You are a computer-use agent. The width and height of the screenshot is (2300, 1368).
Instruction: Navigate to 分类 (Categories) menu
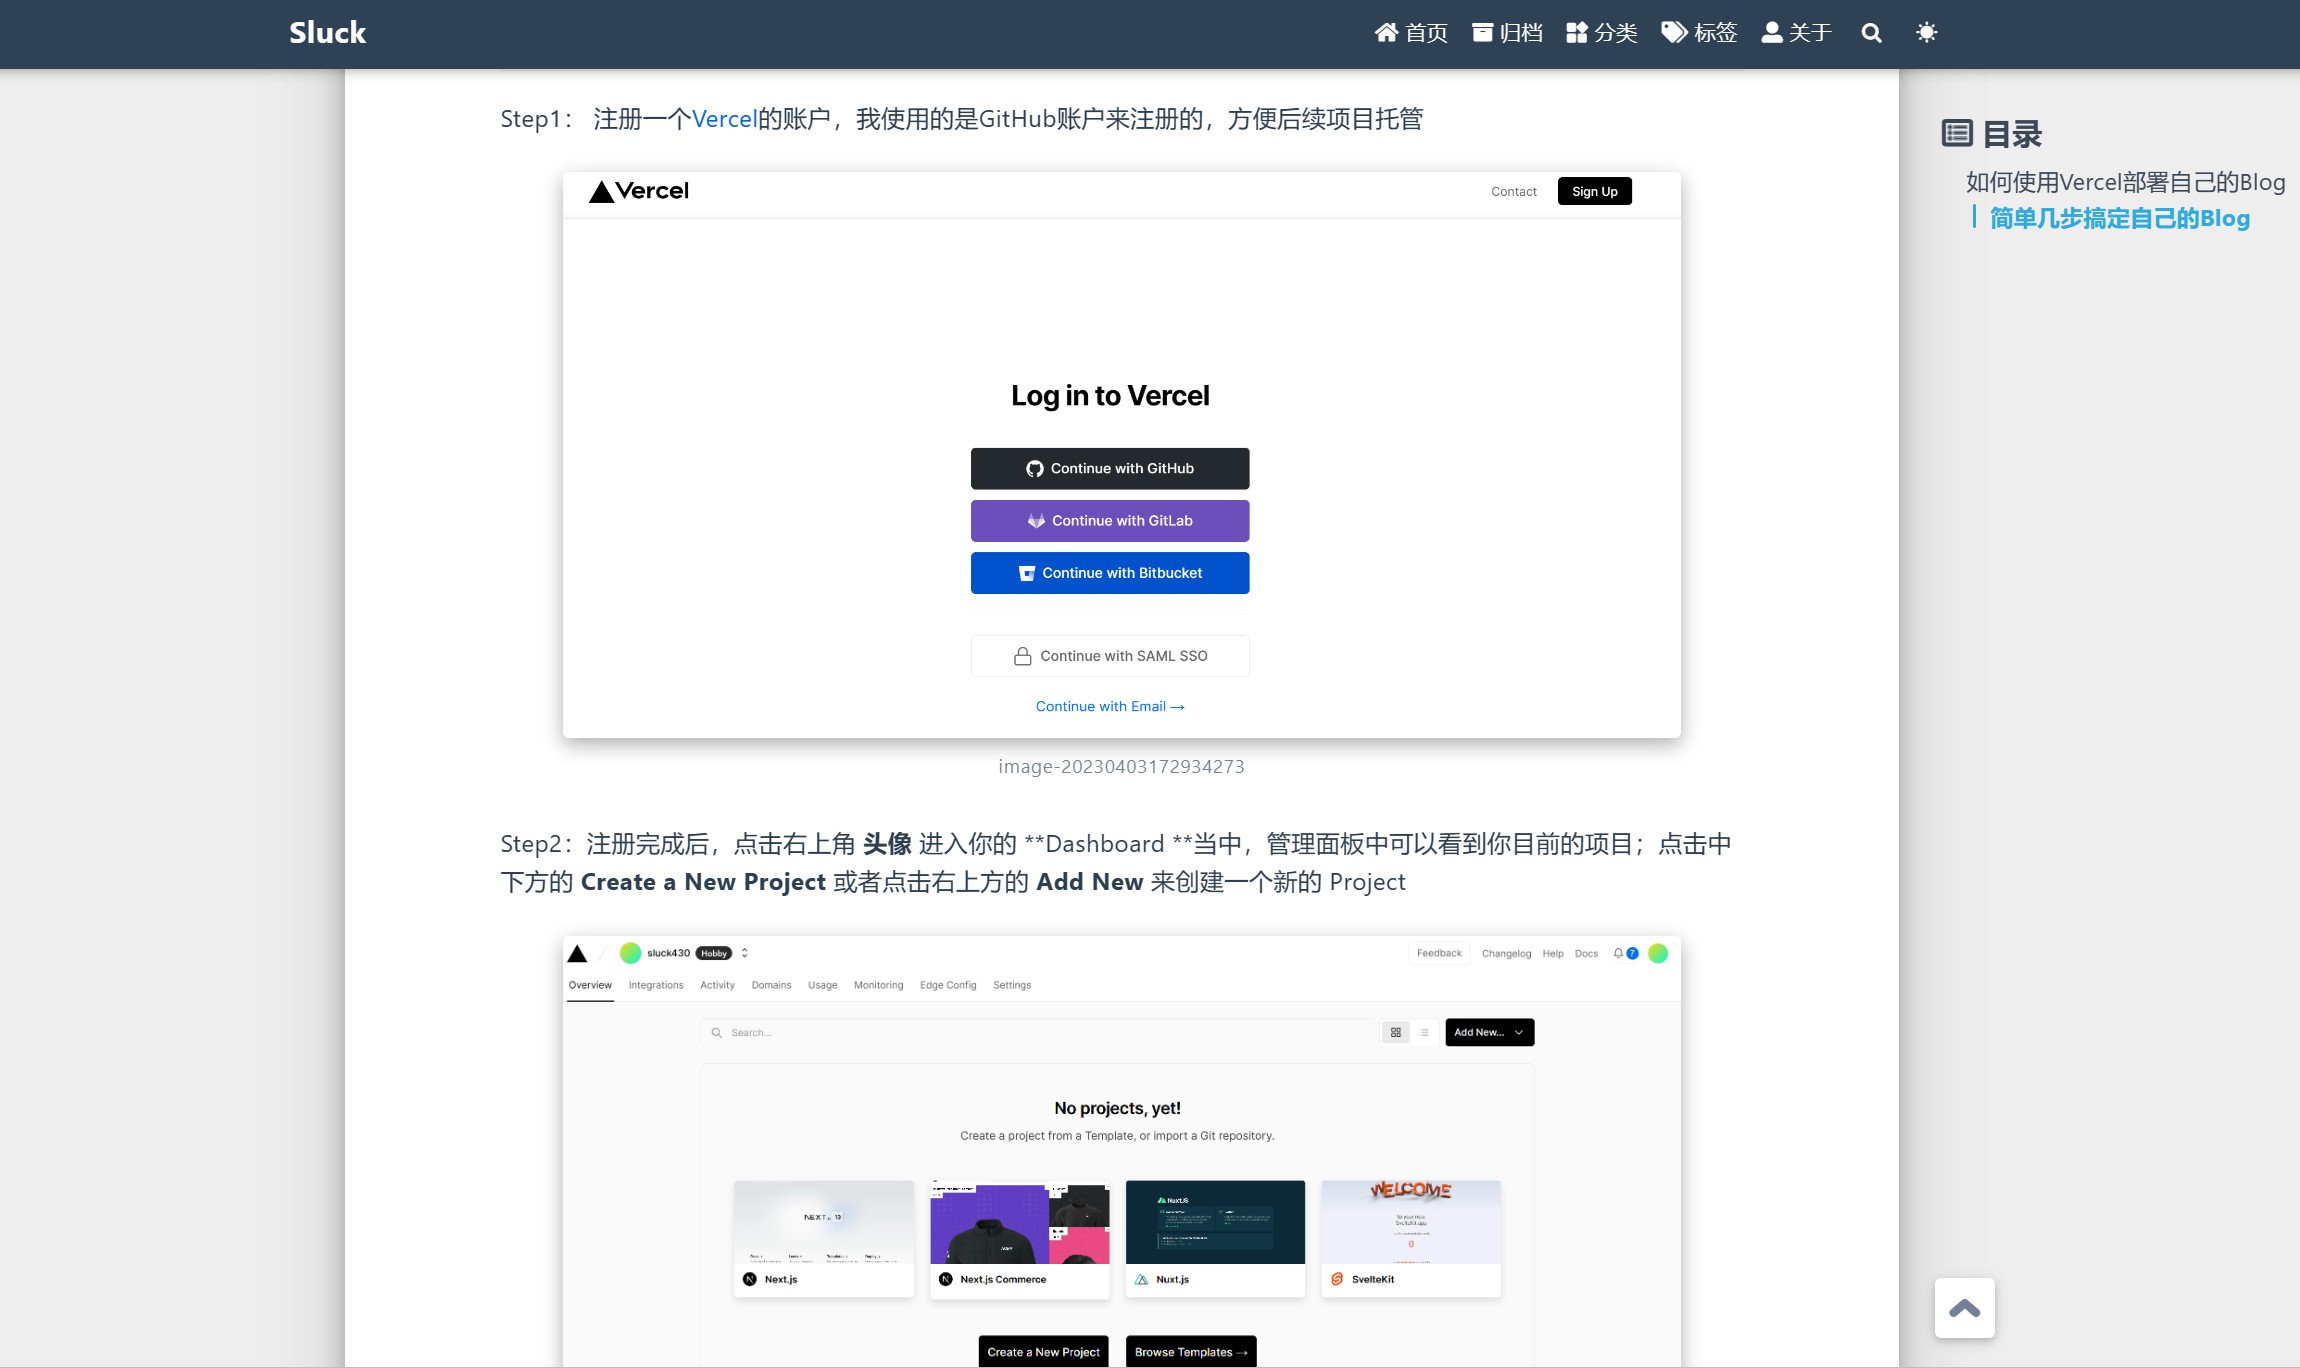coord(1611,33)
